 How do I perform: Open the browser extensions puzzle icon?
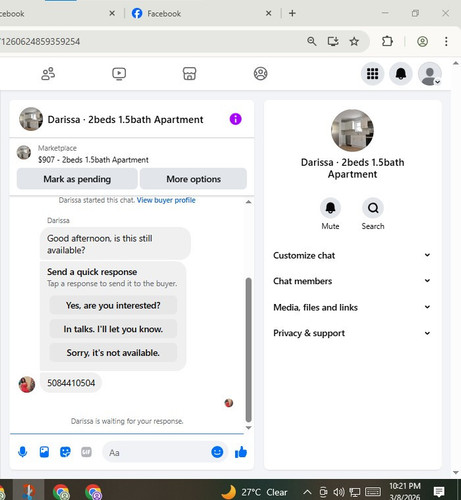pos(387,41)
